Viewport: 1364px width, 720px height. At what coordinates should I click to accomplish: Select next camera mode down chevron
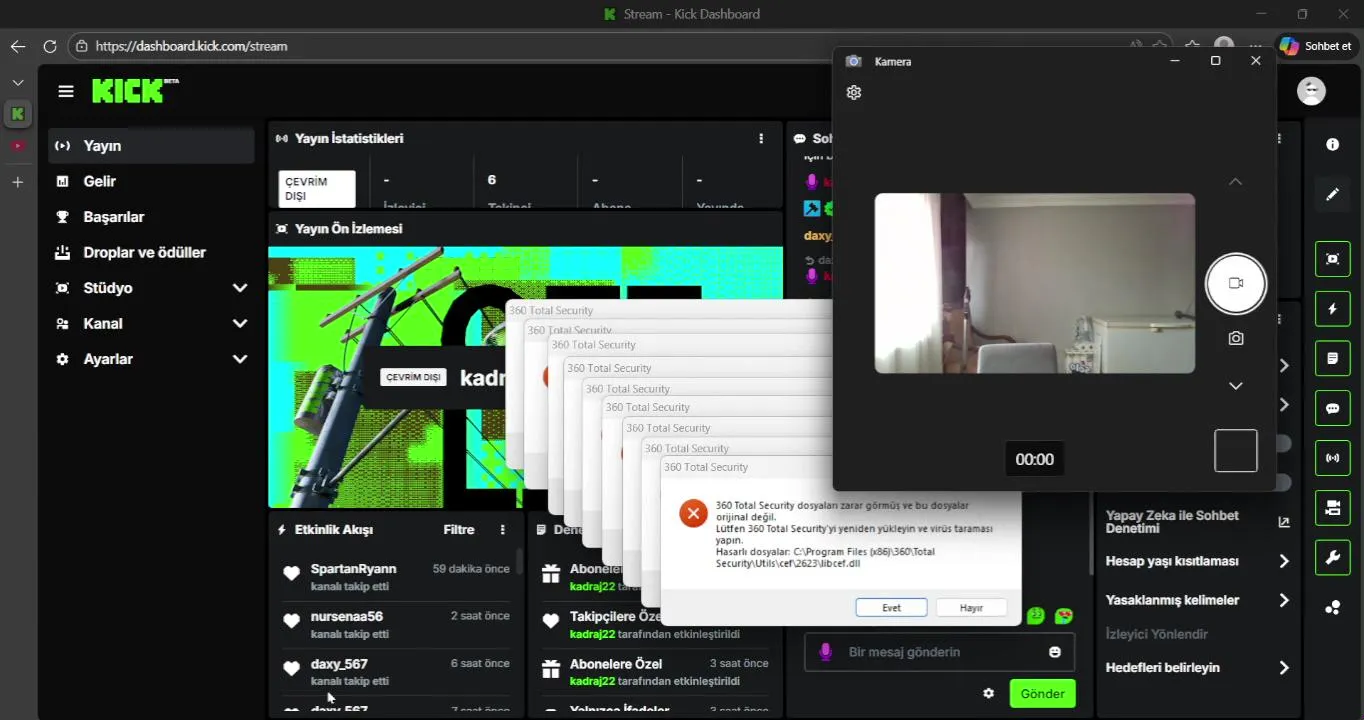1236,386
